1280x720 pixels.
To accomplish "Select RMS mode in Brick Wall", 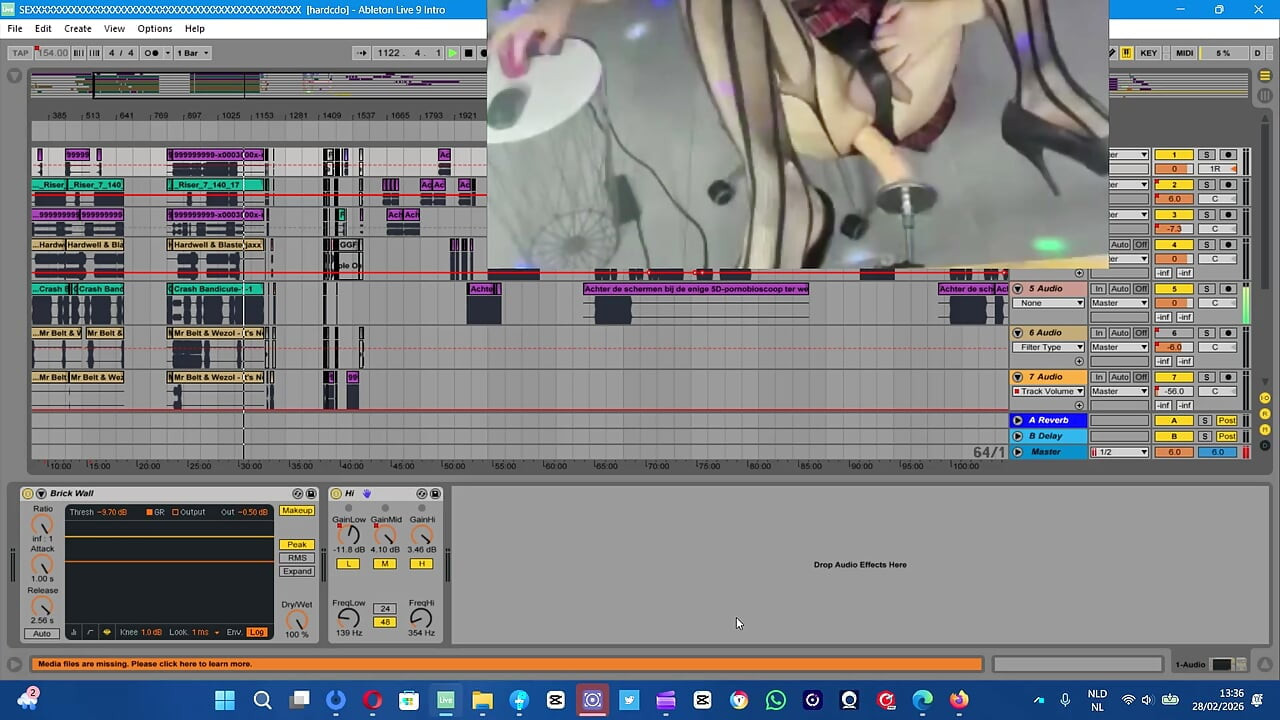I will click(x=297, y=558).
